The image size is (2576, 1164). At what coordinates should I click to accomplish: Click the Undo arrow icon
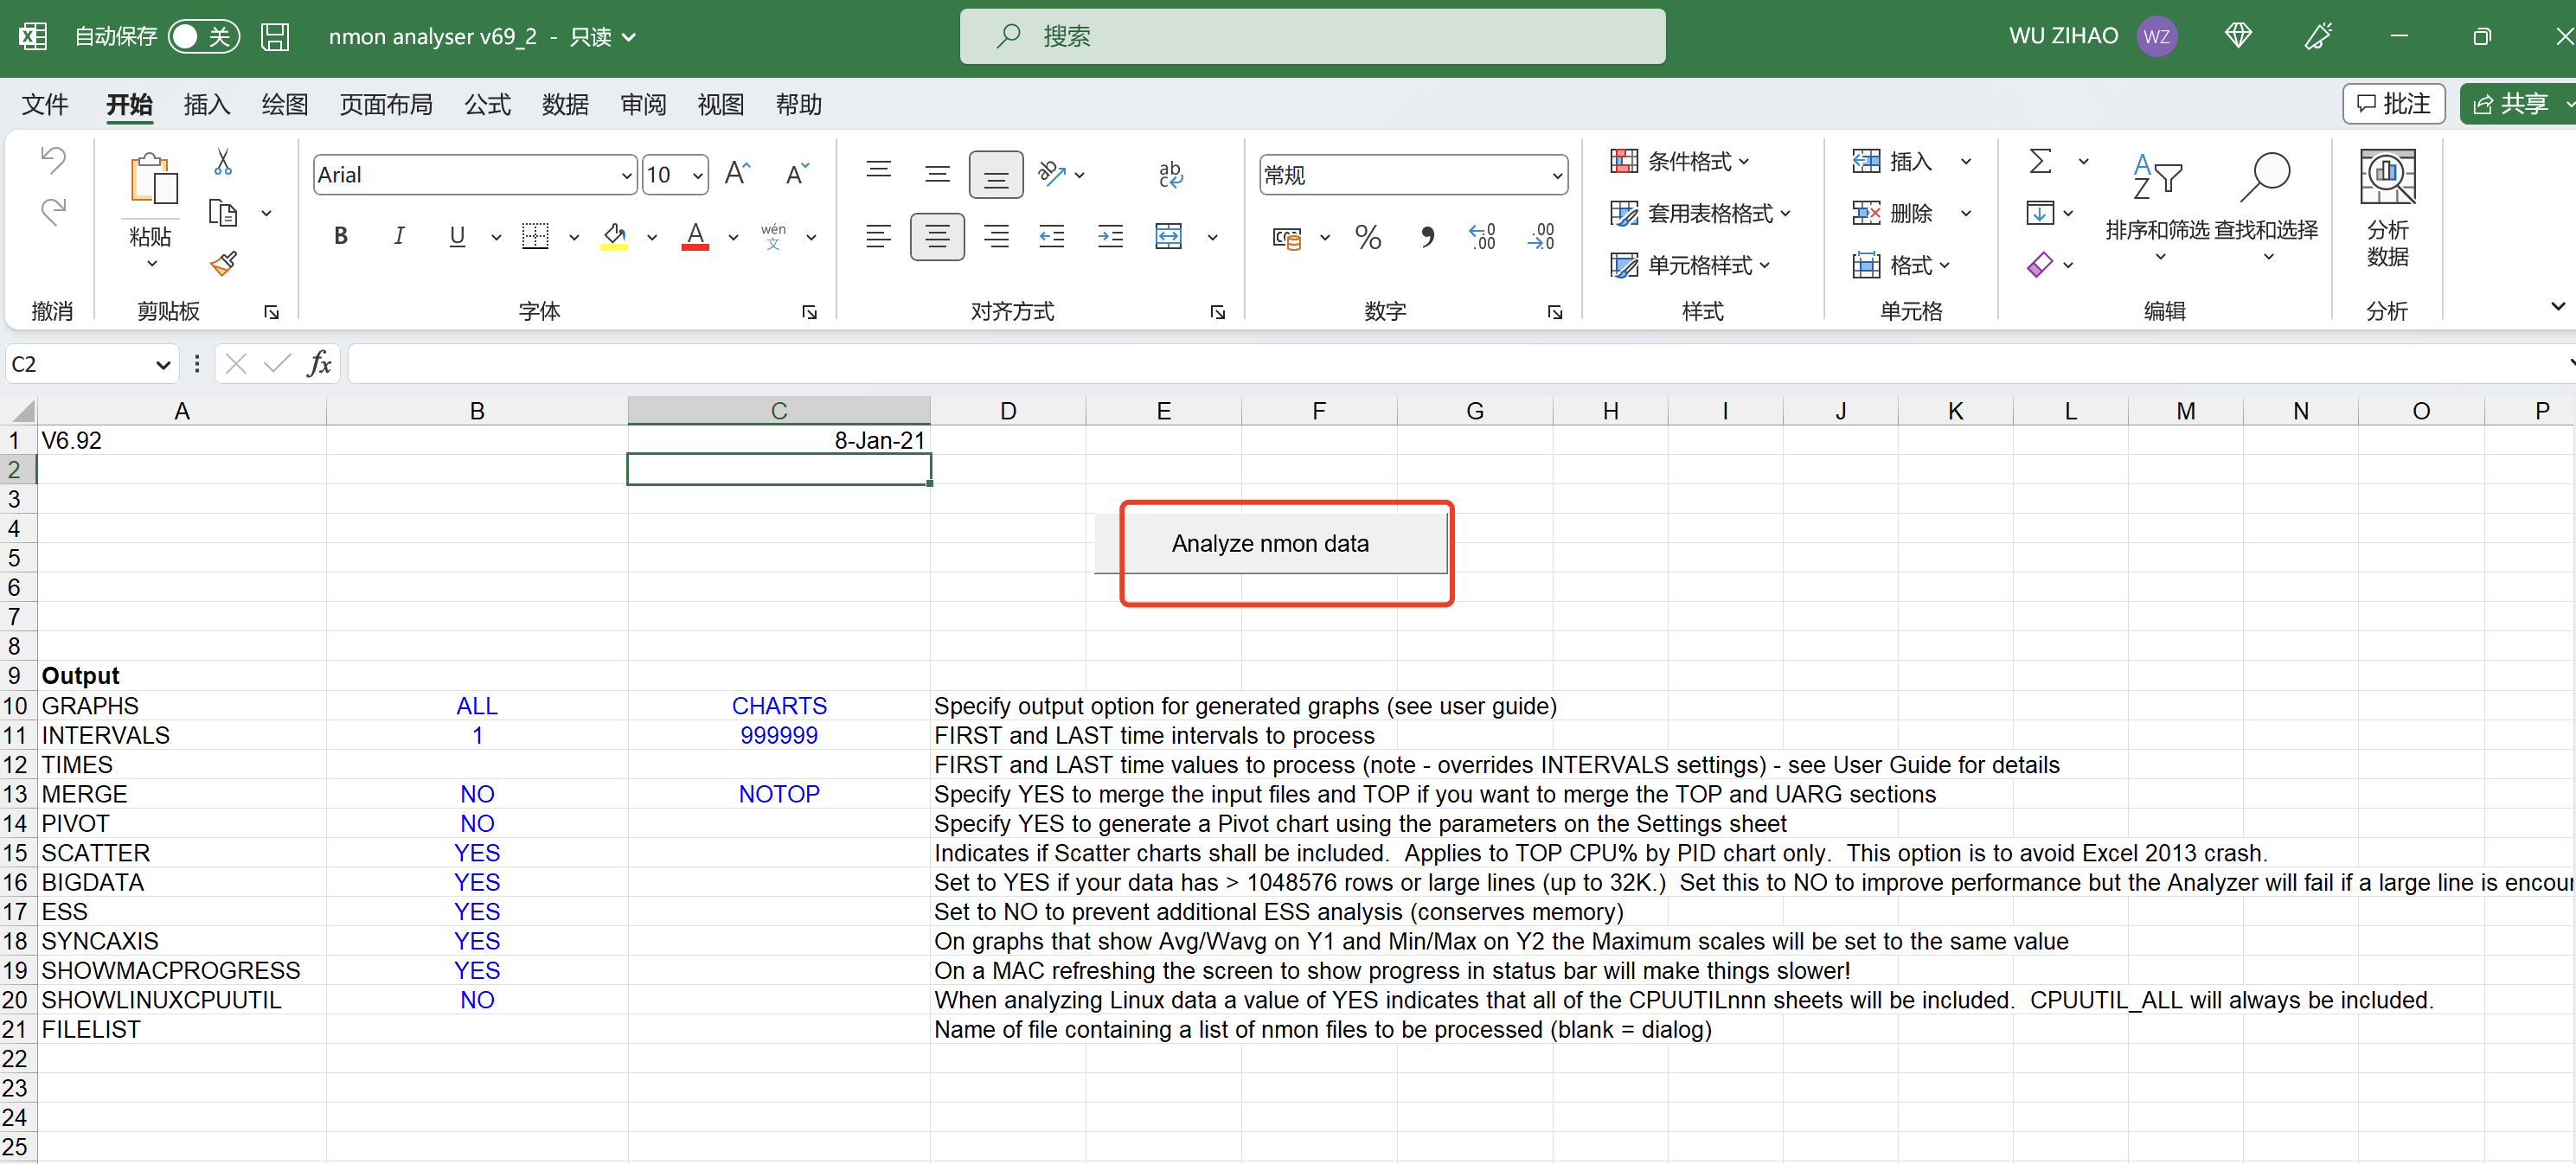(x=53, y=160)
